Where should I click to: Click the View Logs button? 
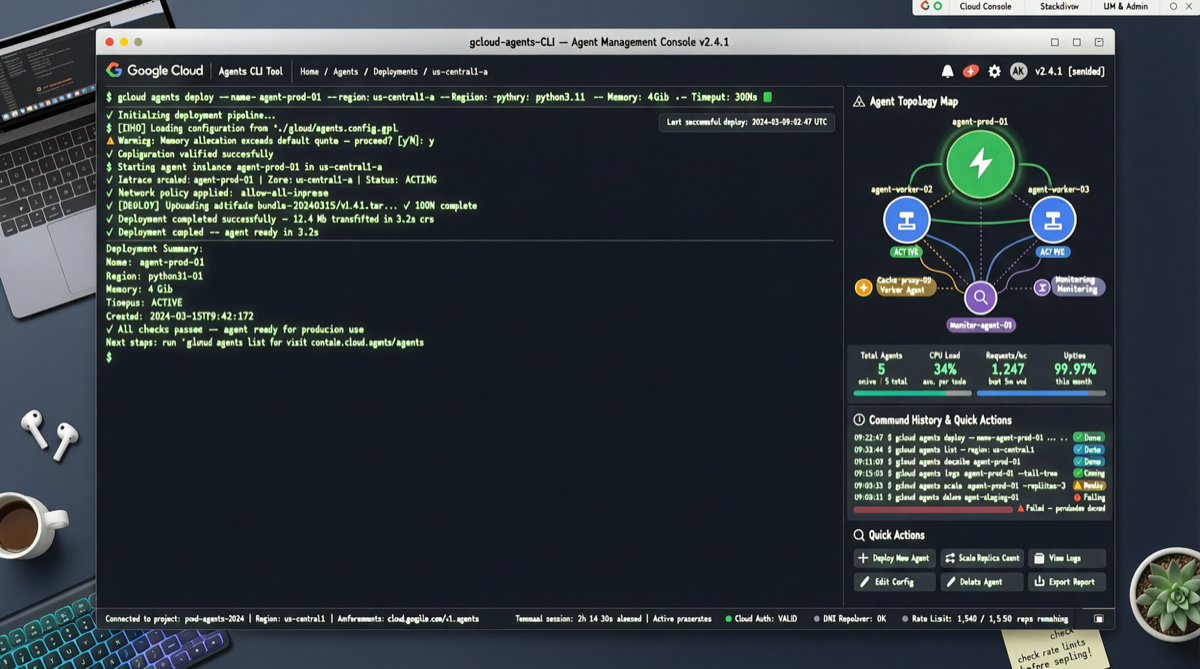coord(1066,558)
